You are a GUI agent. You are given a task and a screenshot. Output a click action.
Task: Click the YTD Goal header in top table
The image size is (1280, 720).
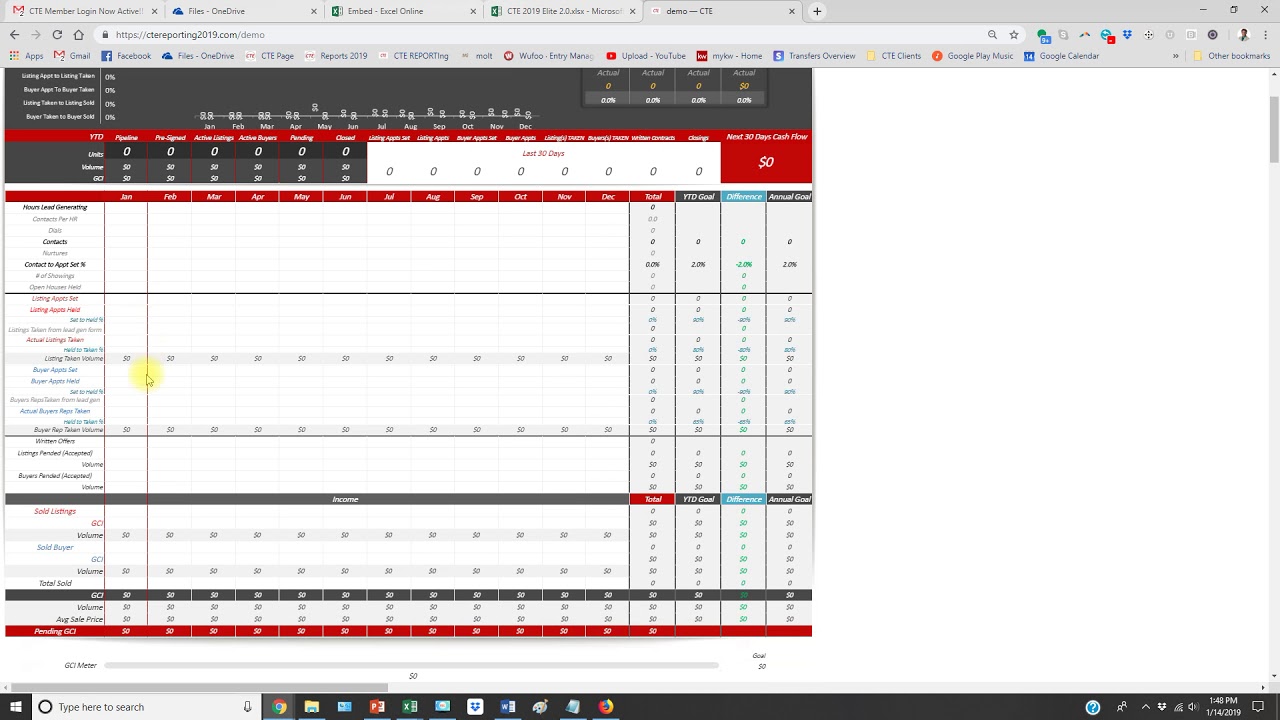tap(698, 197)
